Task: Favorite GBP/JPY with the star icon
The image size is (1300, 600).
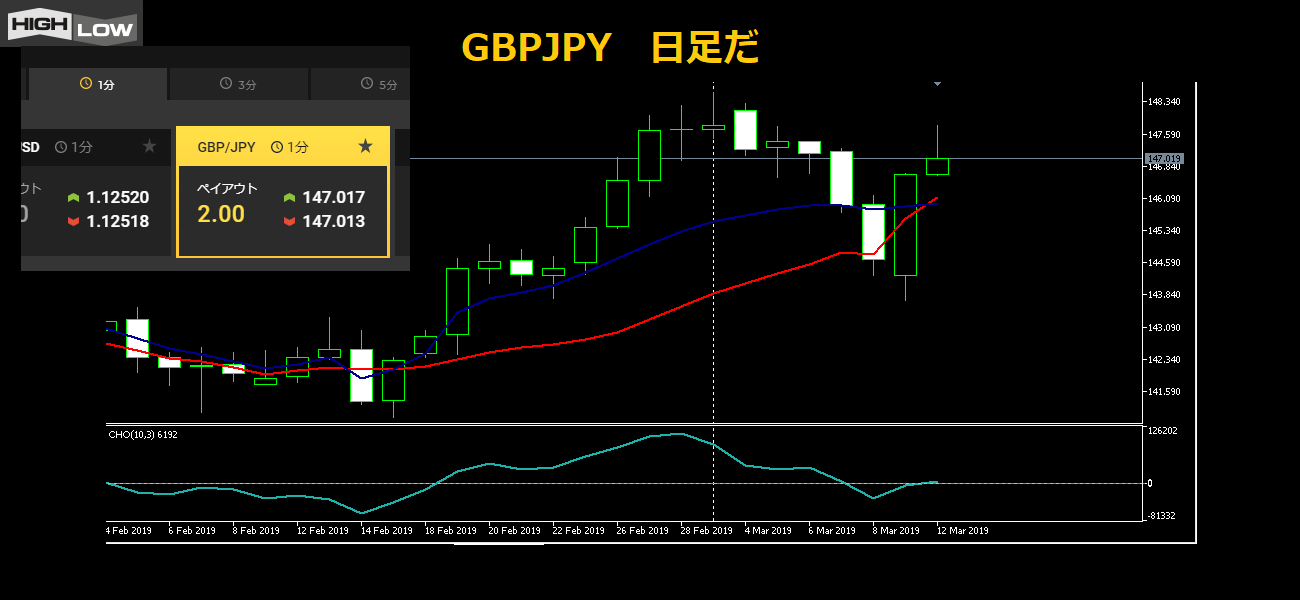Action: coord(365,147)
